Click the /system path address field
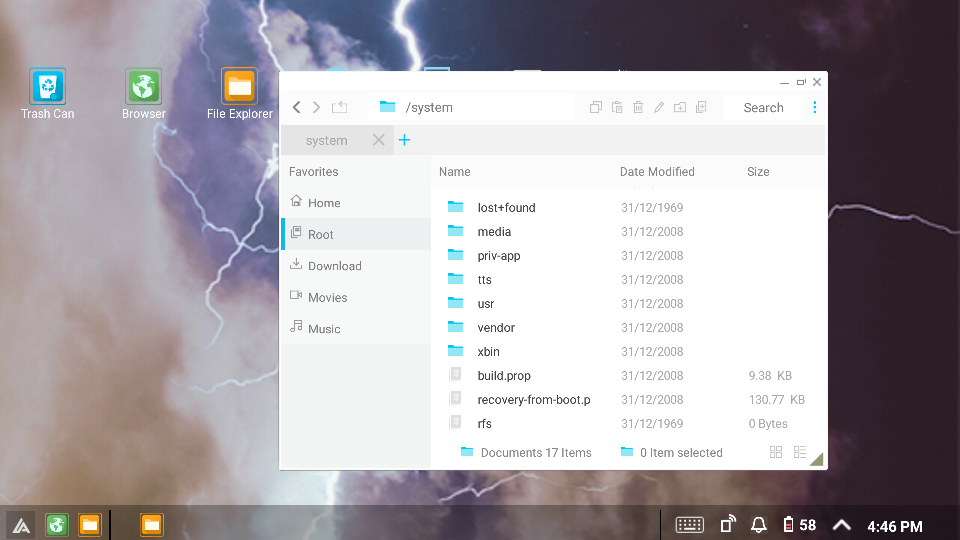Screen dimensions: 960x540 point(470,107)
